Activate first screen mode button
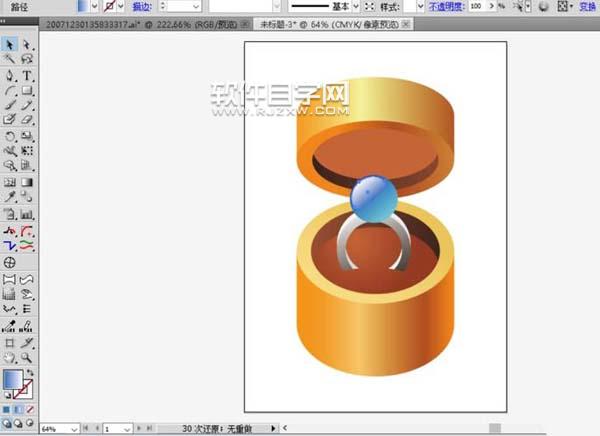Viewport: 600px width, 436px height. click(x=7, y=423)
